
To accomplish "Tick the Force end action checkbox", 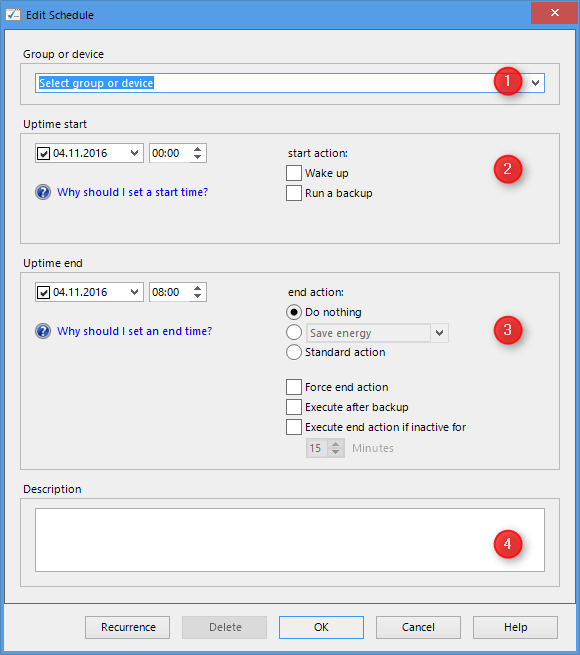I will click(294, 387).
